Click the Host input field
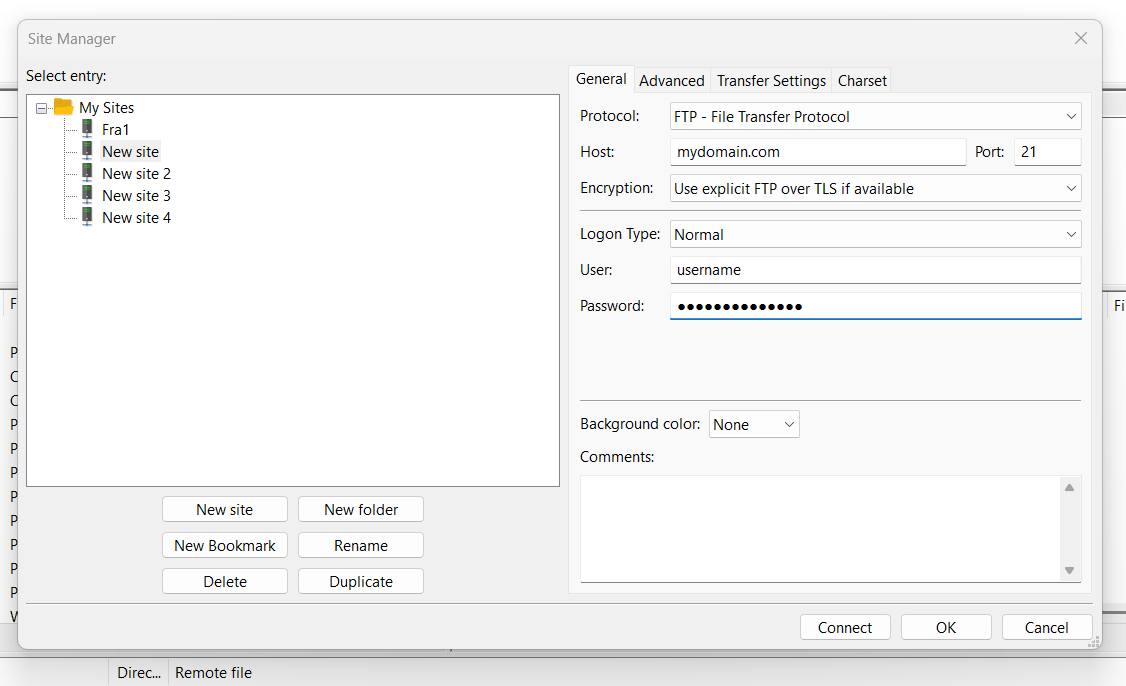The width and height of the screenshot is (1126, 686). tap(818, 152)
